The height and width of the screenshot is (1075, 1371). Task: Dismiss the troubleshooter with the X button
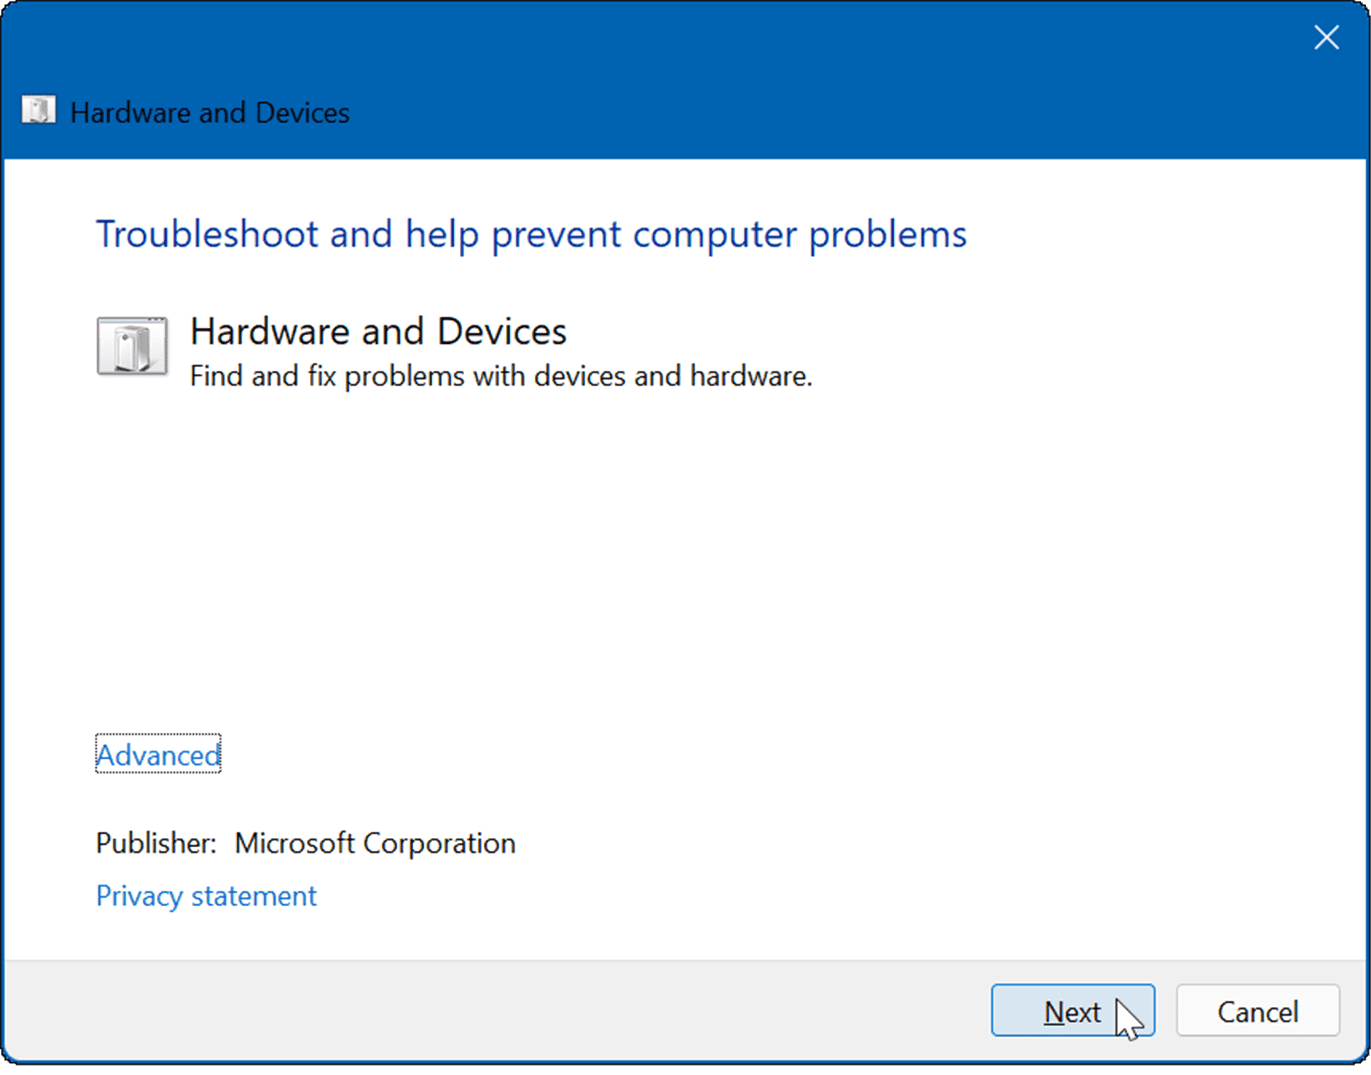click(x=1326, y=37)
